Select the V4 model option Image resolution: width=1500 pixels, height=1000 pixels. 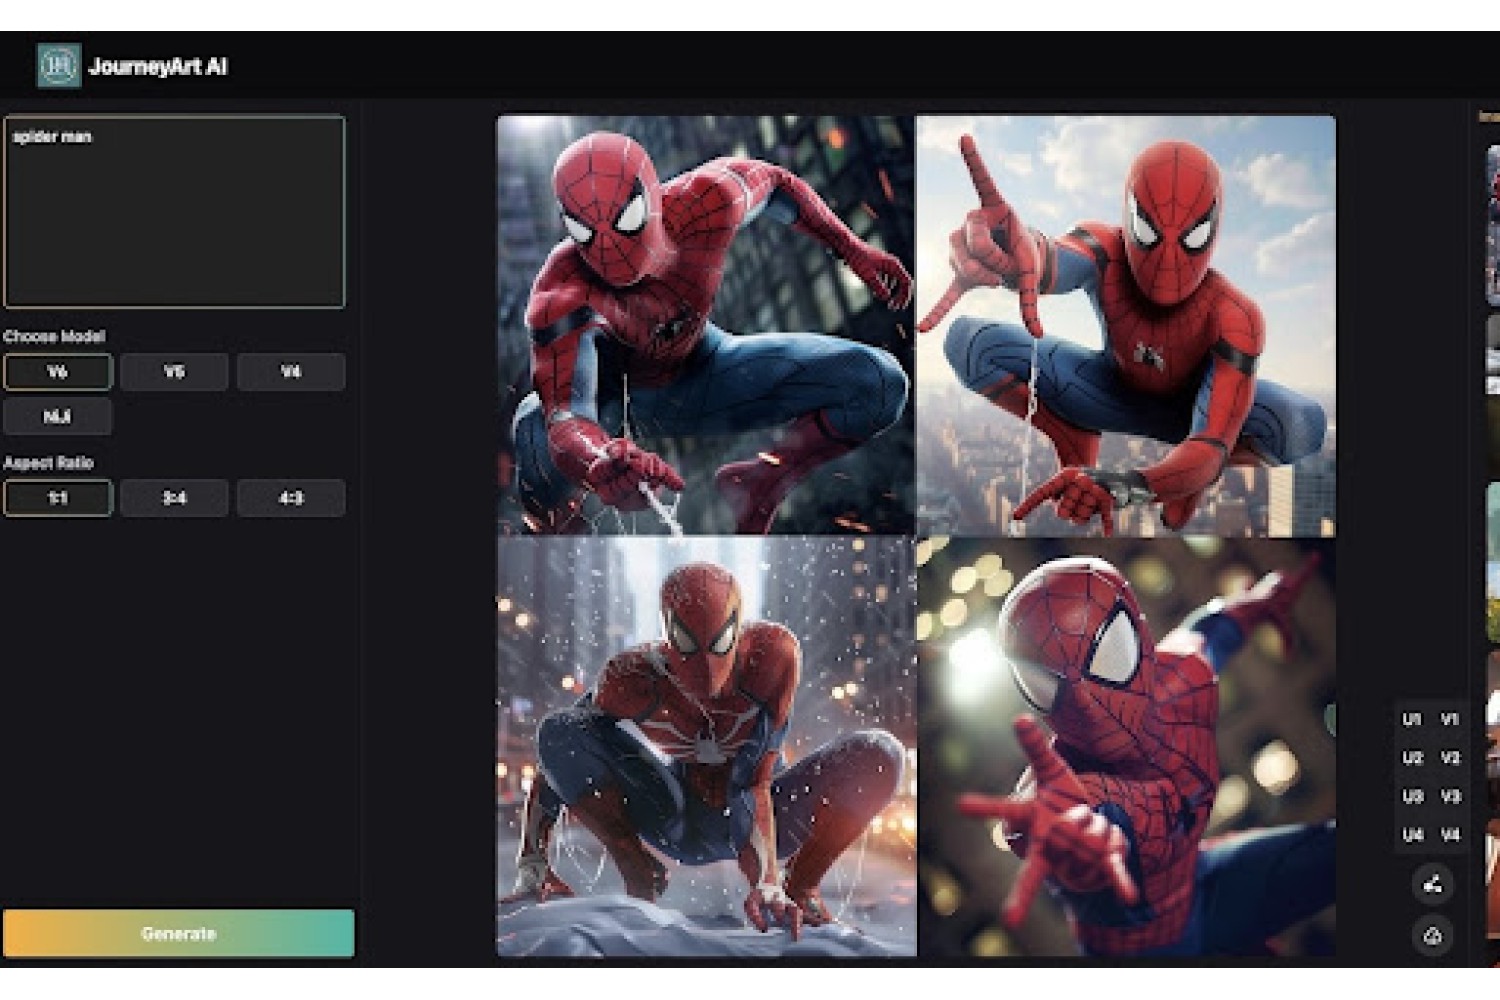291,372
